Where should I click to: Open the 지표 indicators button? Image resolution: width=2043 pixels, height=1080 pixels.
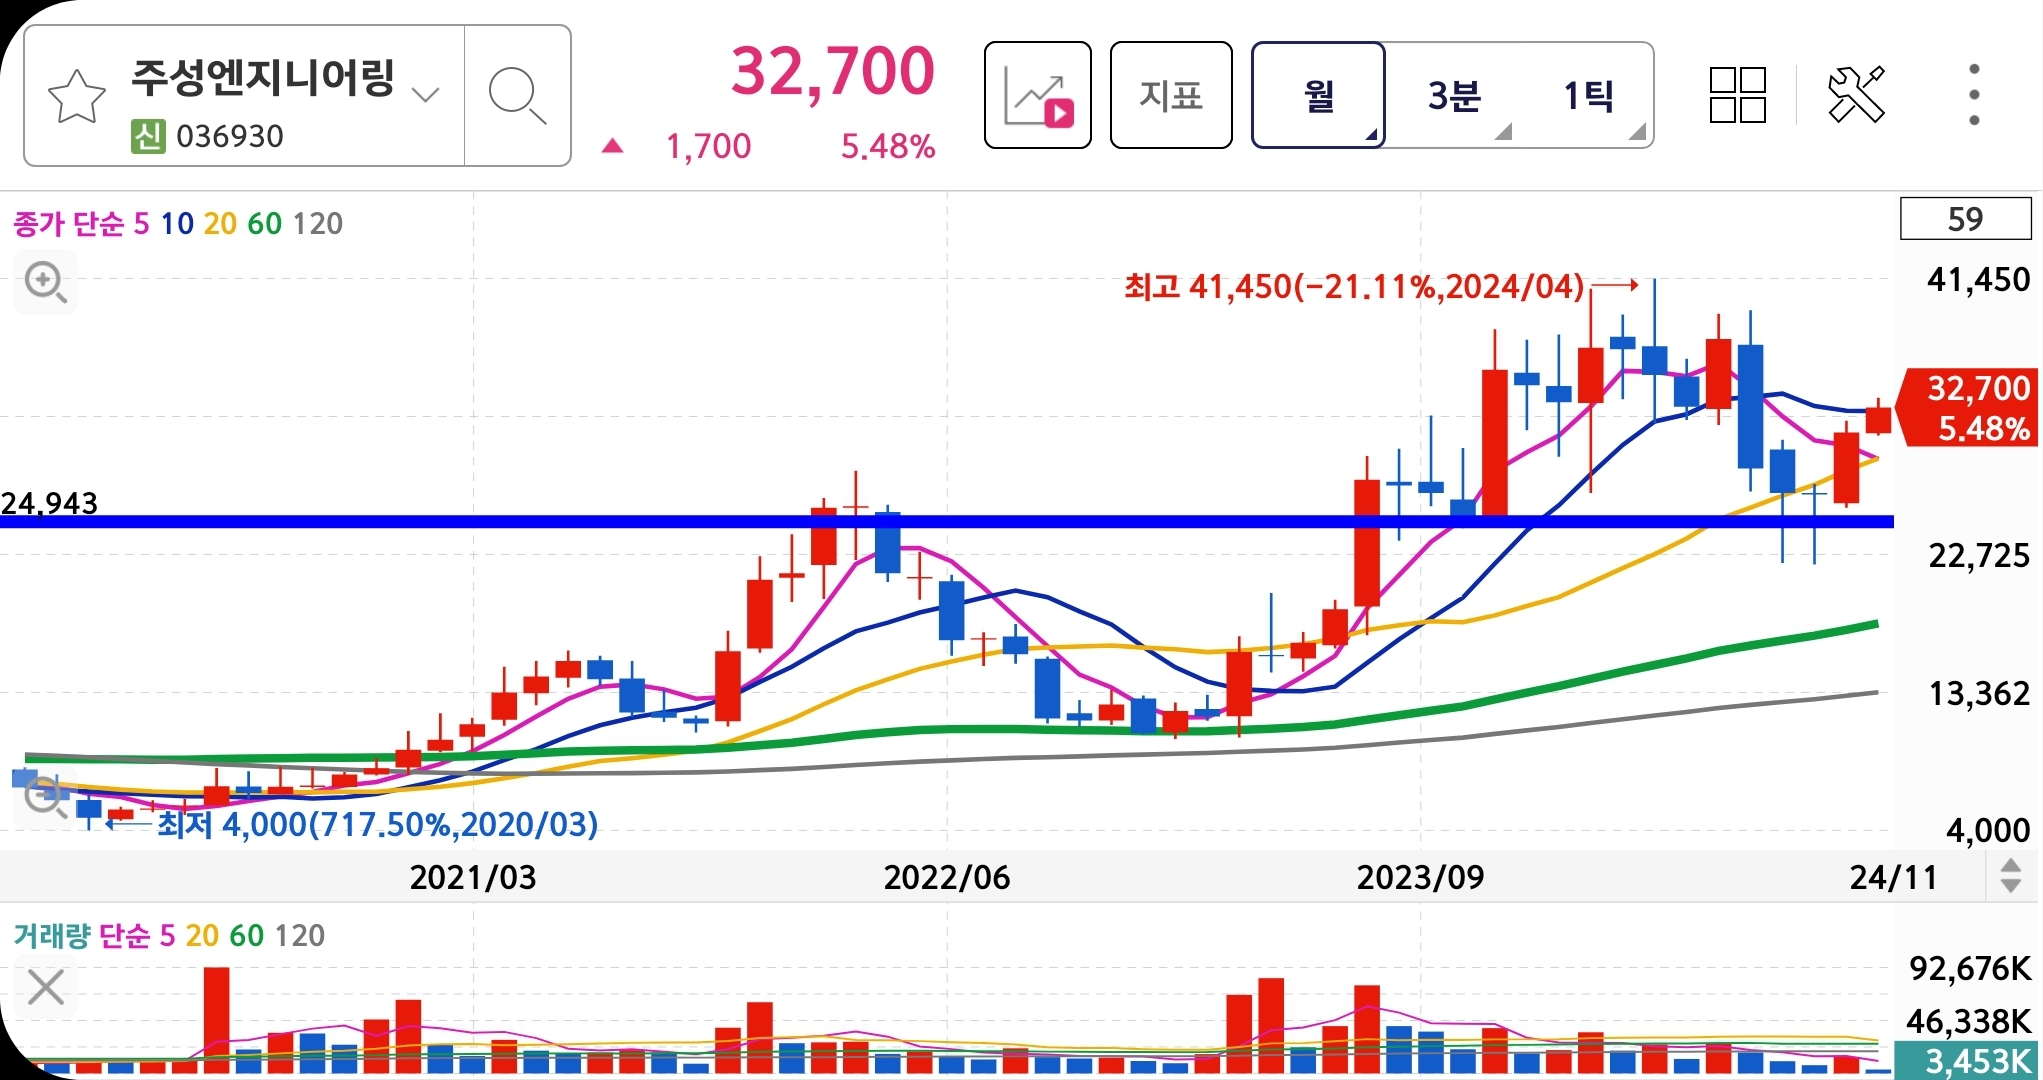pos(1171,96)
